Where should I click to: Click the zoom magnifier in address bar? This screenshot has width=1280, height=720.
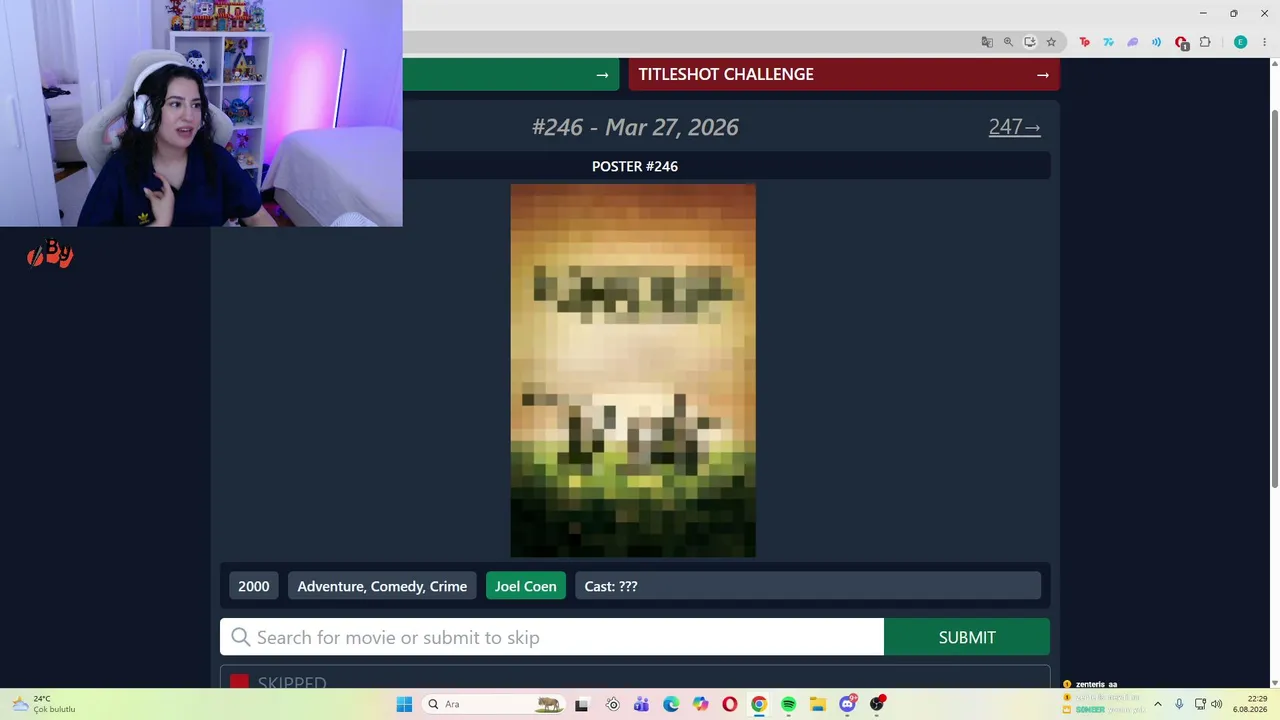[x=1008, y=42]
